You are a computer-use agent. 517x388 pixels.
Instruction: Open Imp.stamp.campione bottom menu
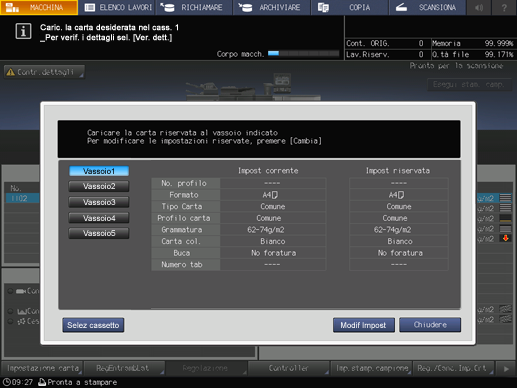[371, 368]
